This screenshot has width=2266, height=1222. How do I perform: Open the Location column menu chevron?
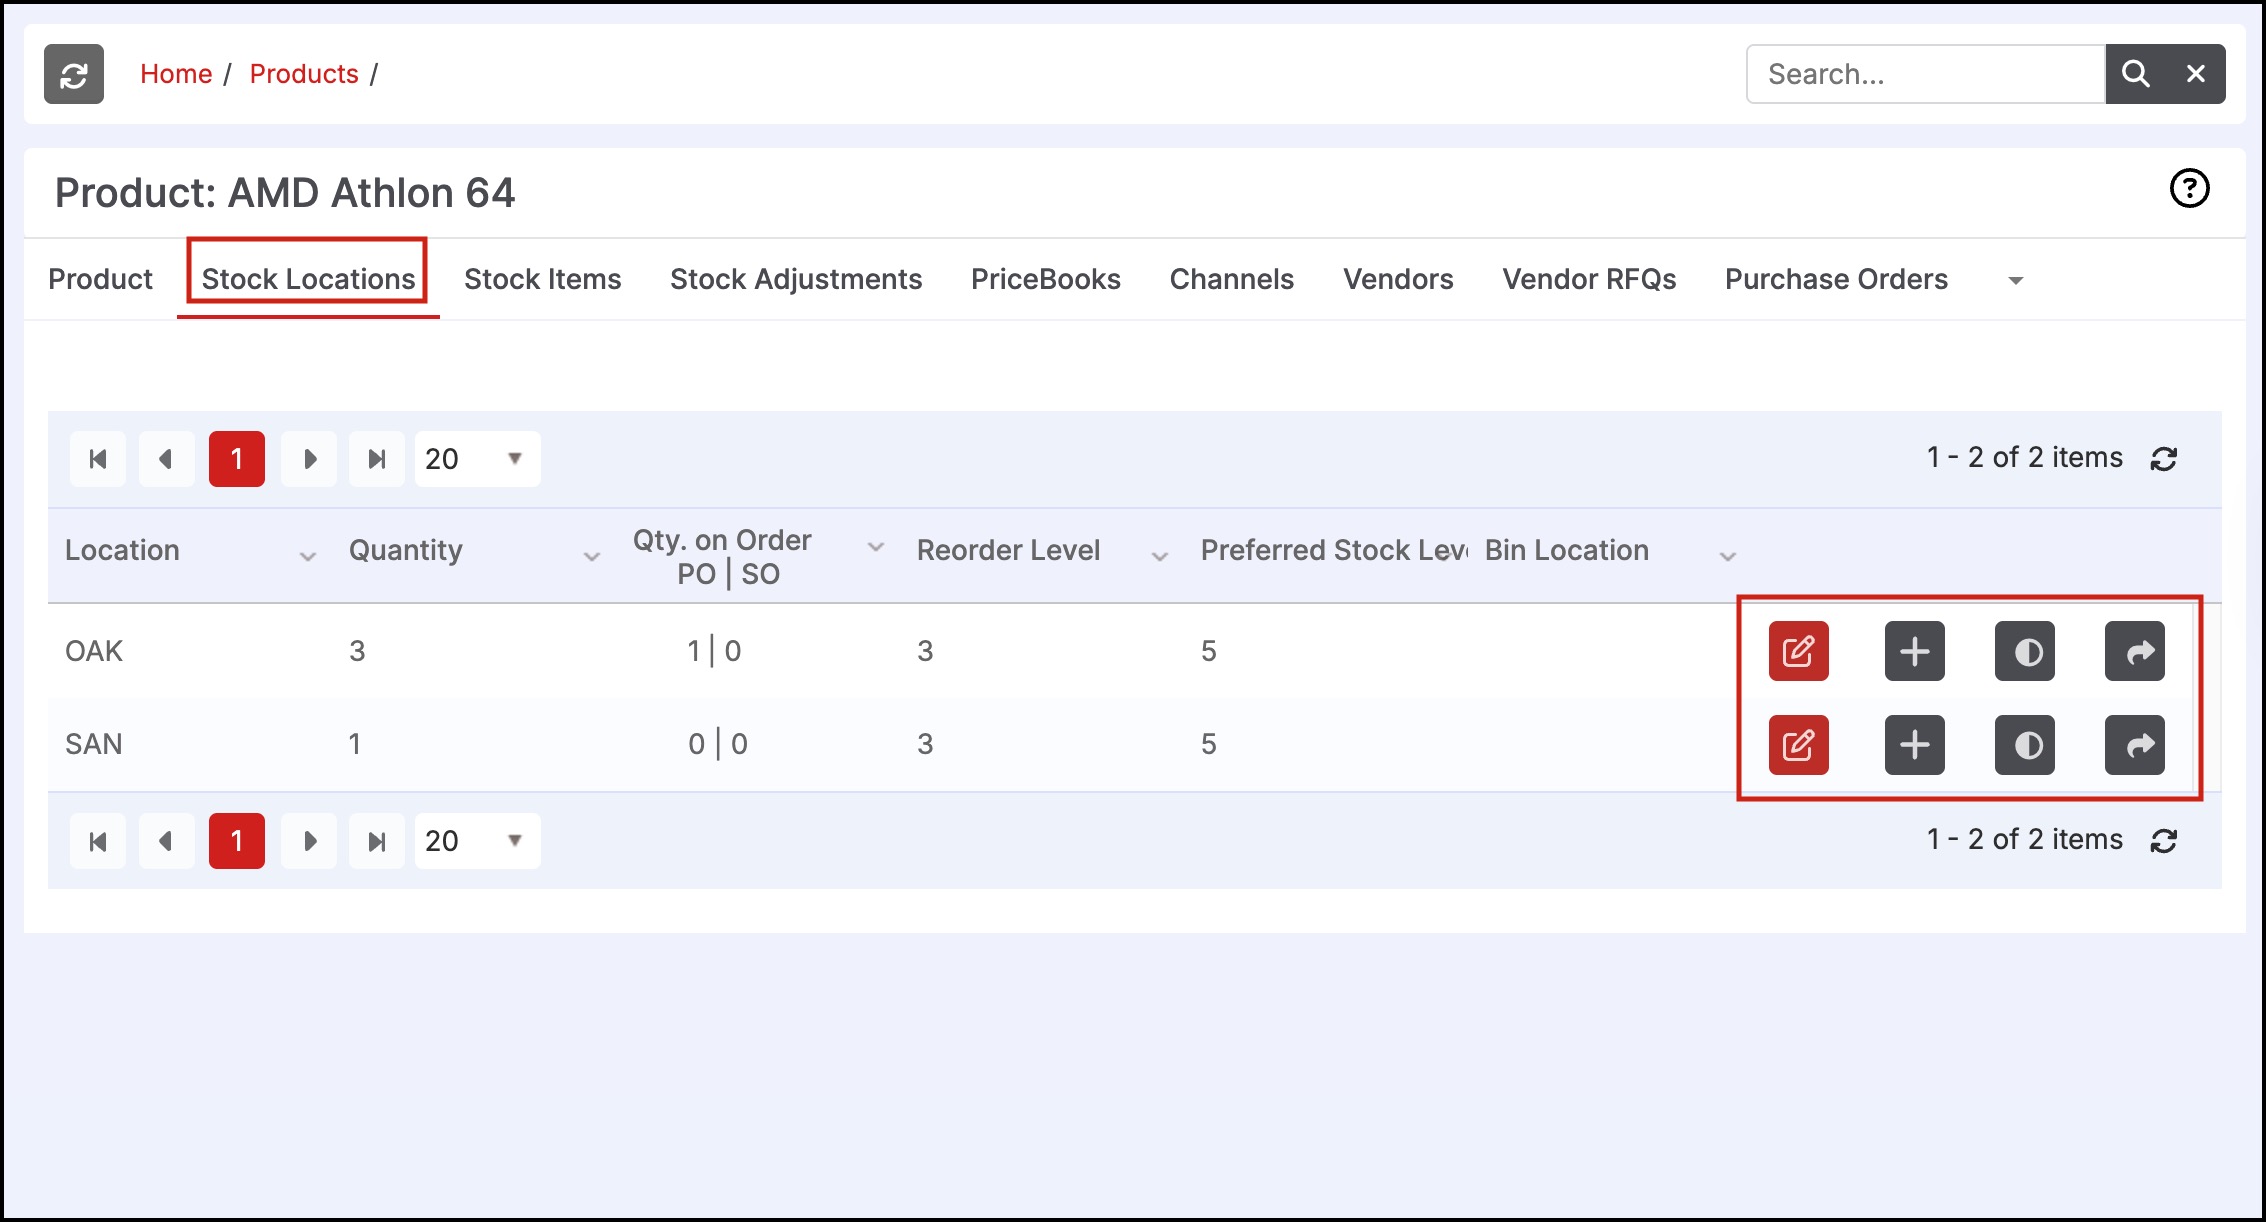pos(308,556)
